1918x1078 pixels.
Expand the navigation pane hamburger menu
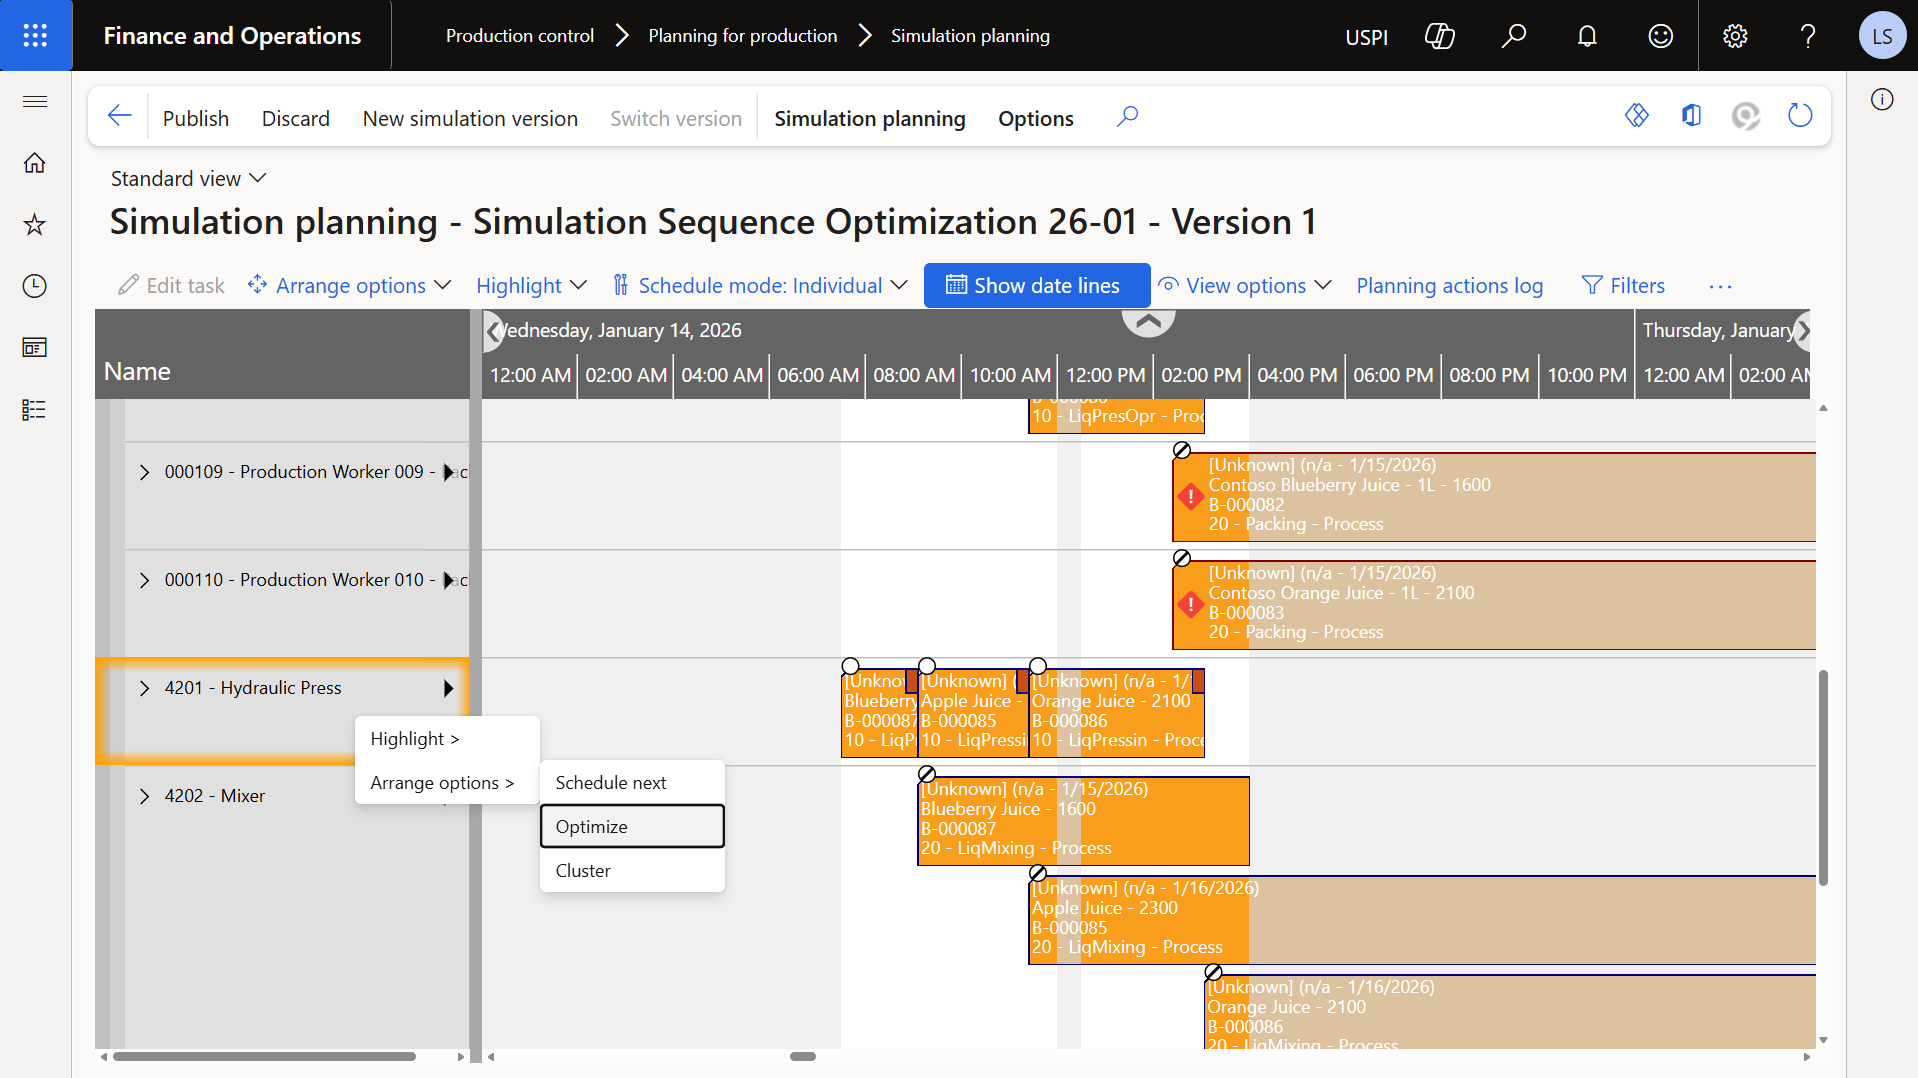[x=34, y=101]
